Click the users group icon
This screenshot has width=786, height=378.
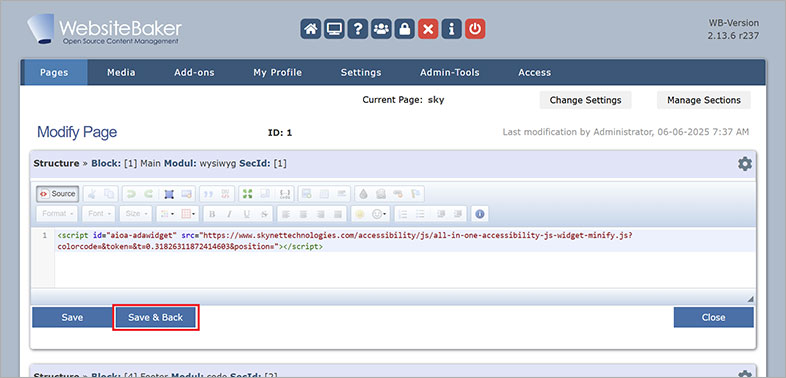[x=381, y=29]
